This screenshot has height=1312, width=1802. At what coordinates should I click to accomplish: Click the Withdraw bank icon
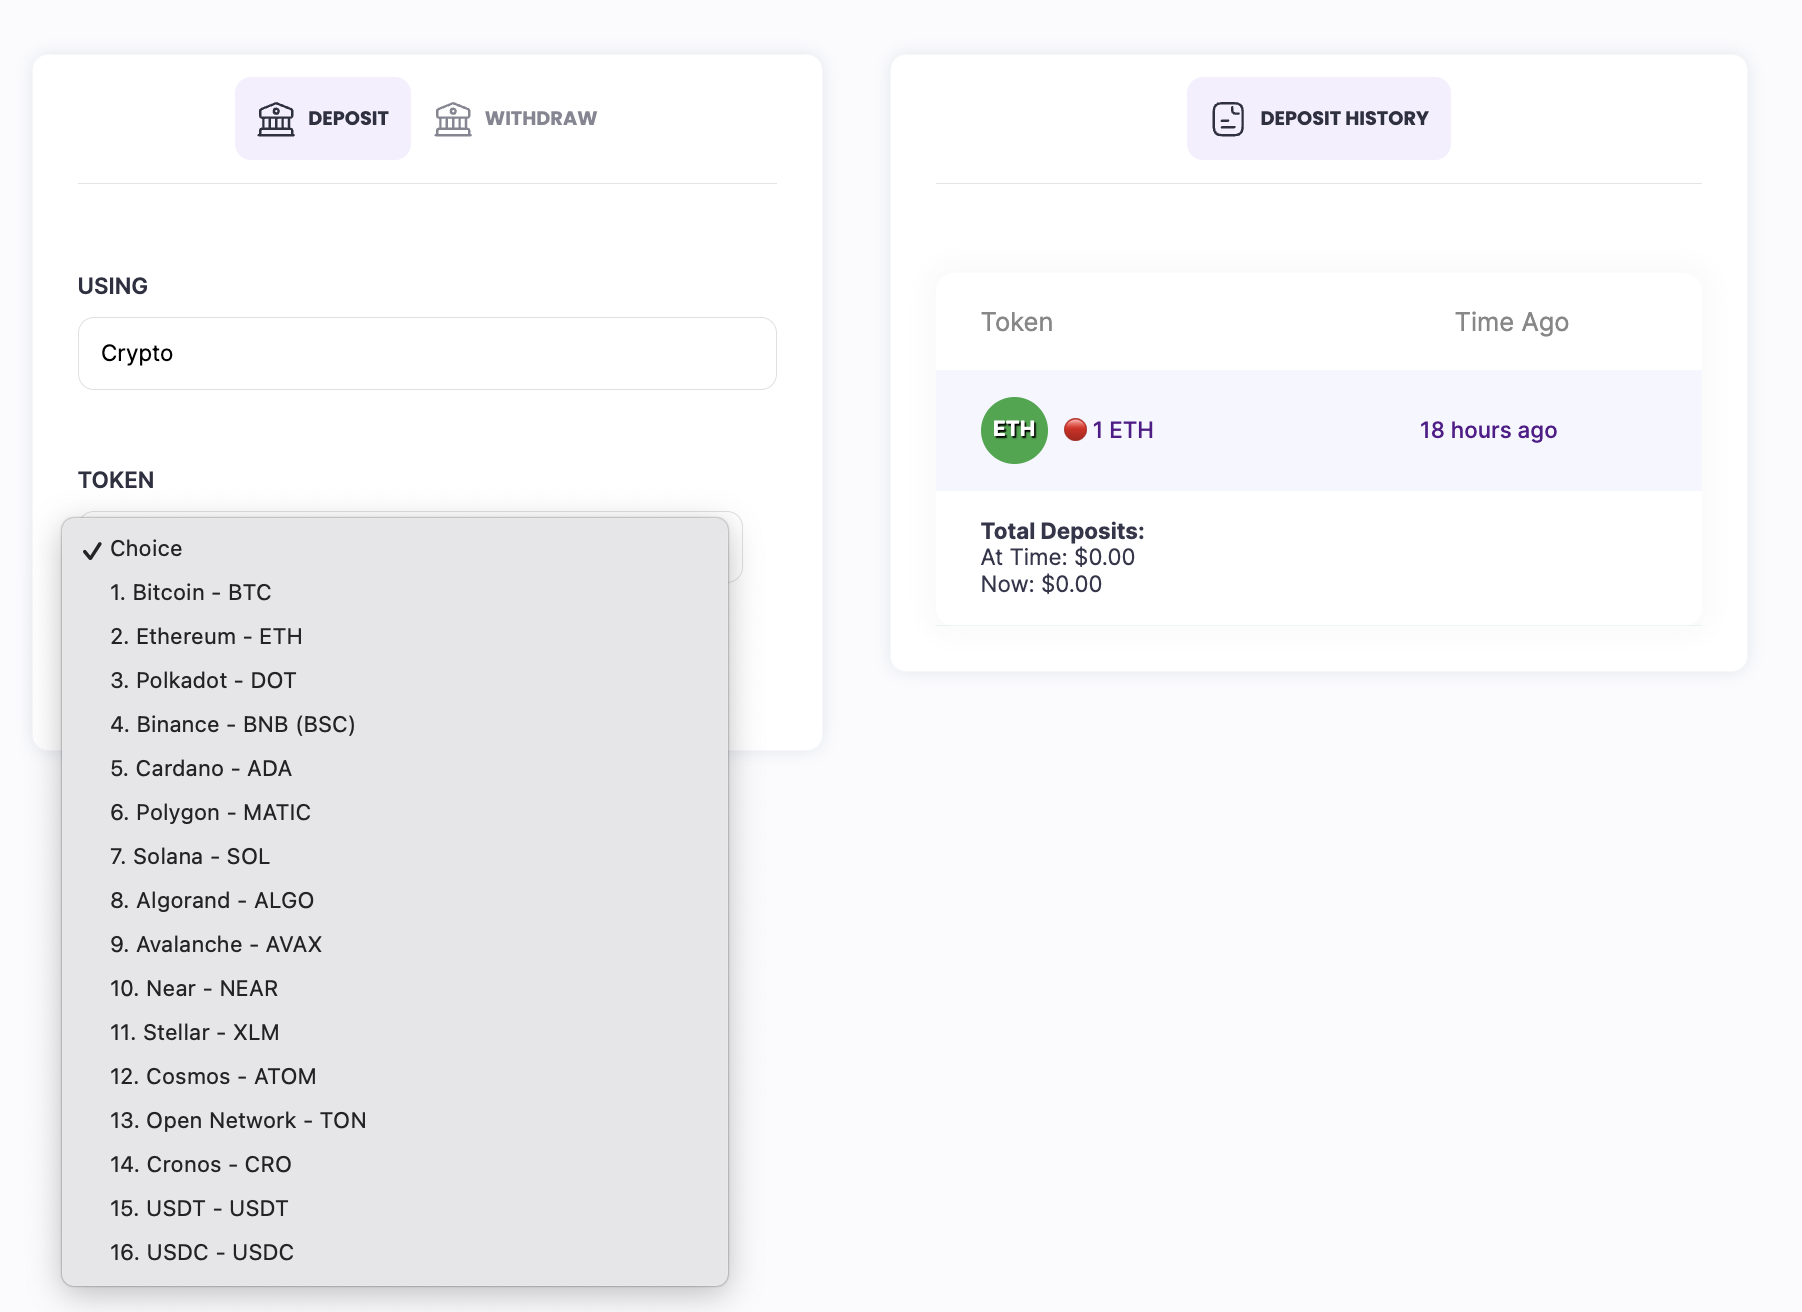click(453, 118)
